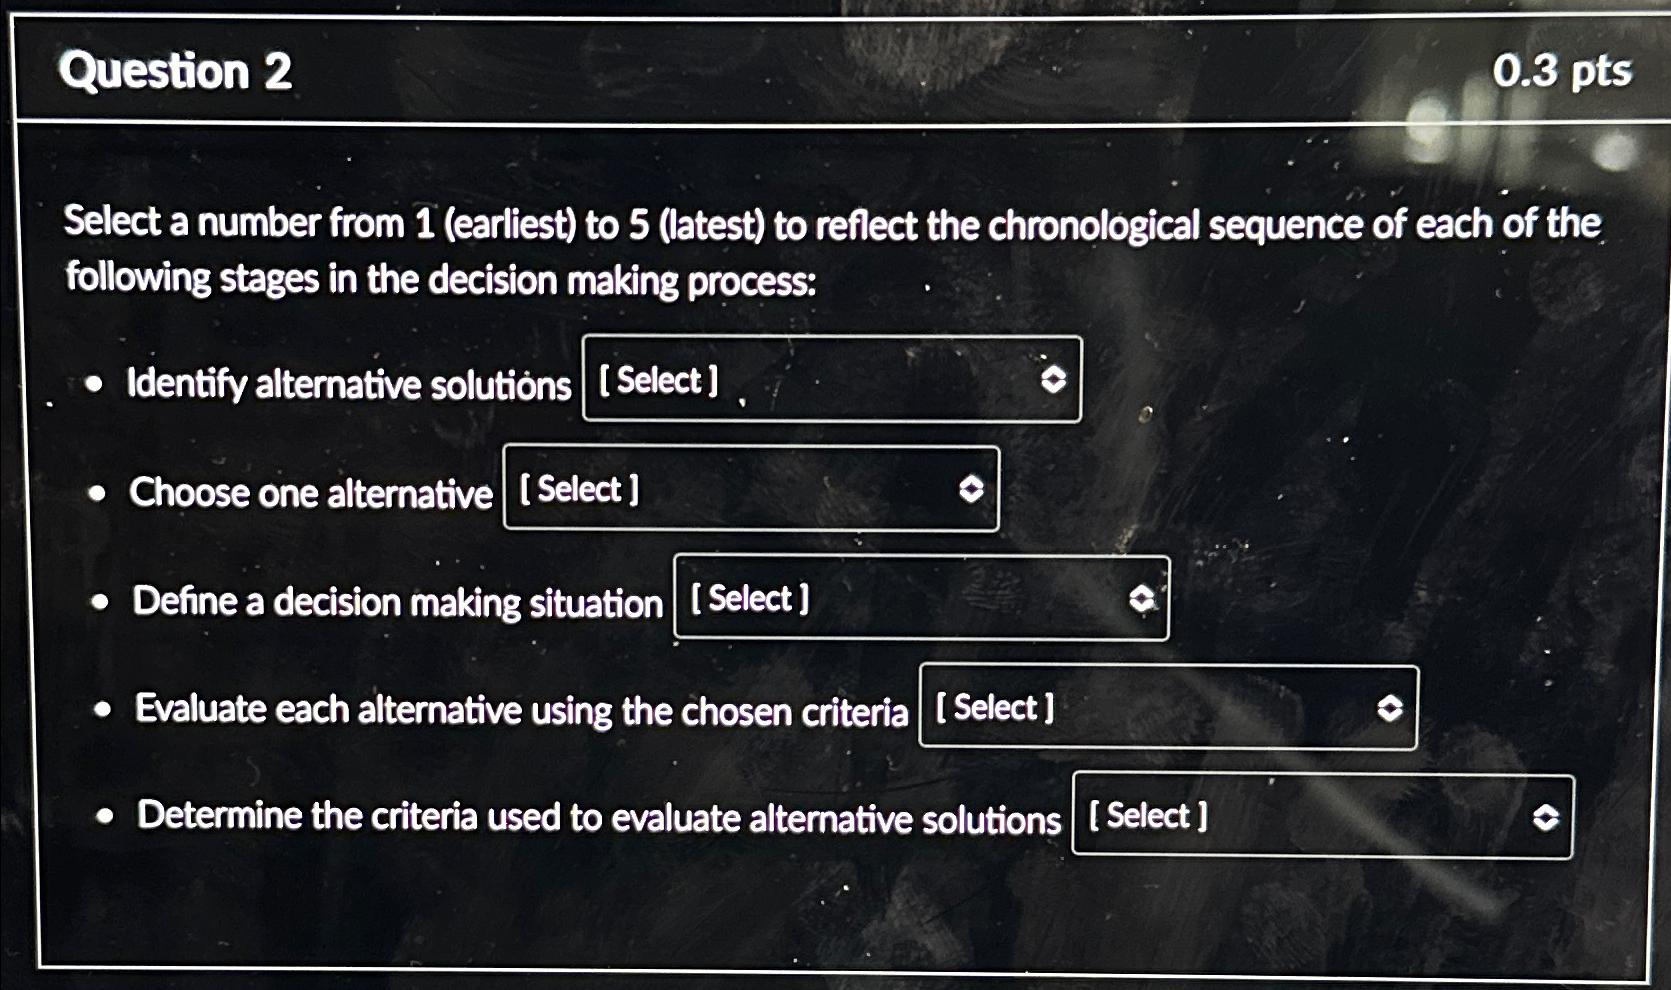Image resolution: width=1671 pixels, height=990 pixels.
Task: Open the Define a decision making situation Select dropdown
Action: click(920, 598)
